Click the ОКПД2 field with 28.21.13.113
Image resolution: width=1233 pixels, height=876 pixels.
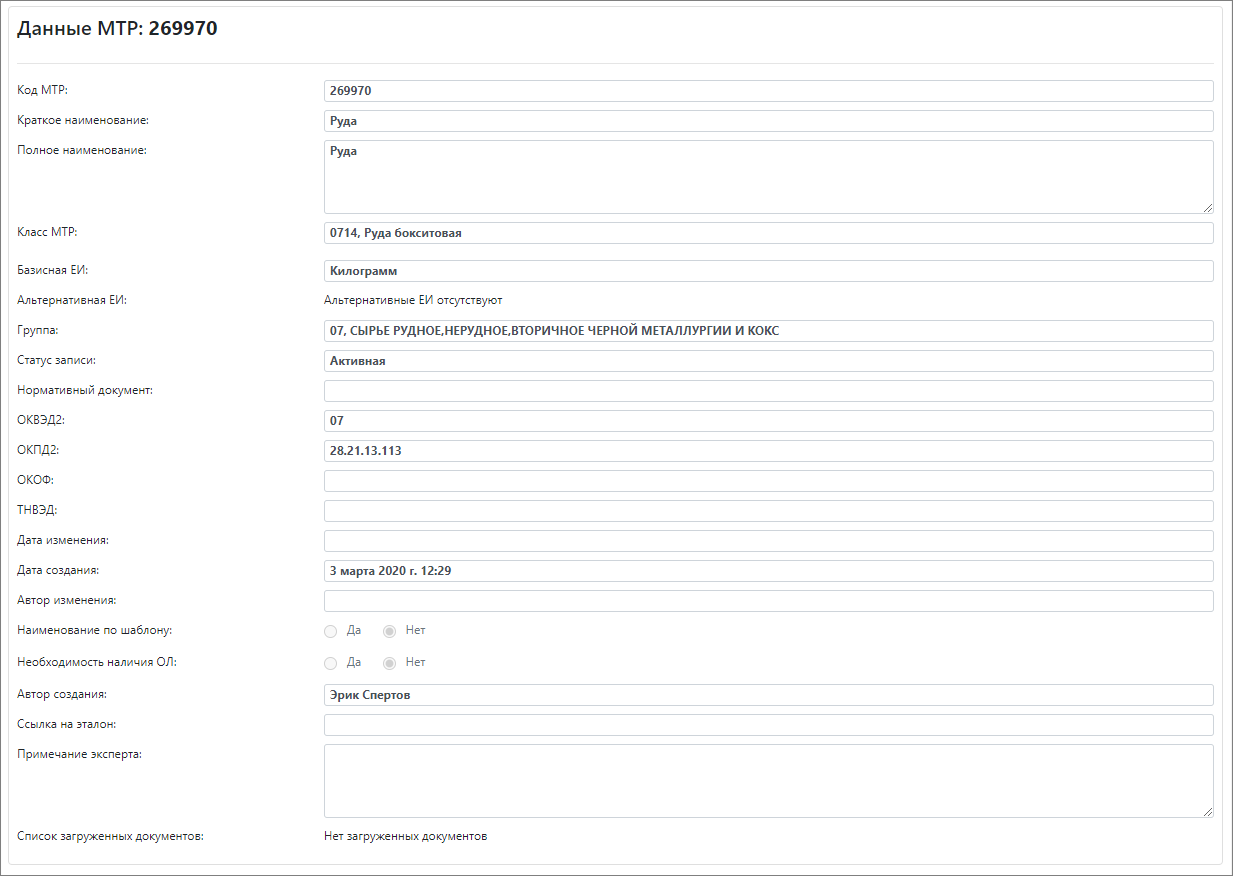(x=768, y=451)
